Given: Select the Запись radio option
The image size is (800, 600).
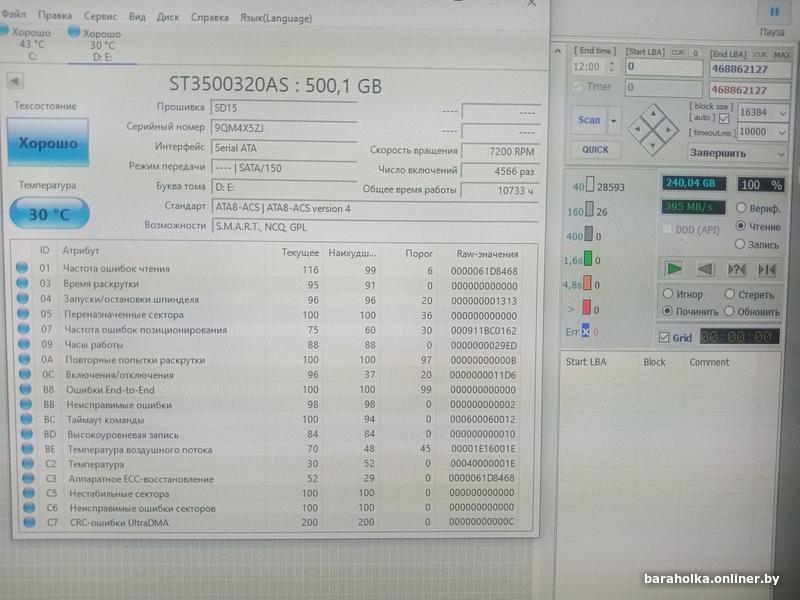Looking at the screenshot, I should click(x=740, y=244).
